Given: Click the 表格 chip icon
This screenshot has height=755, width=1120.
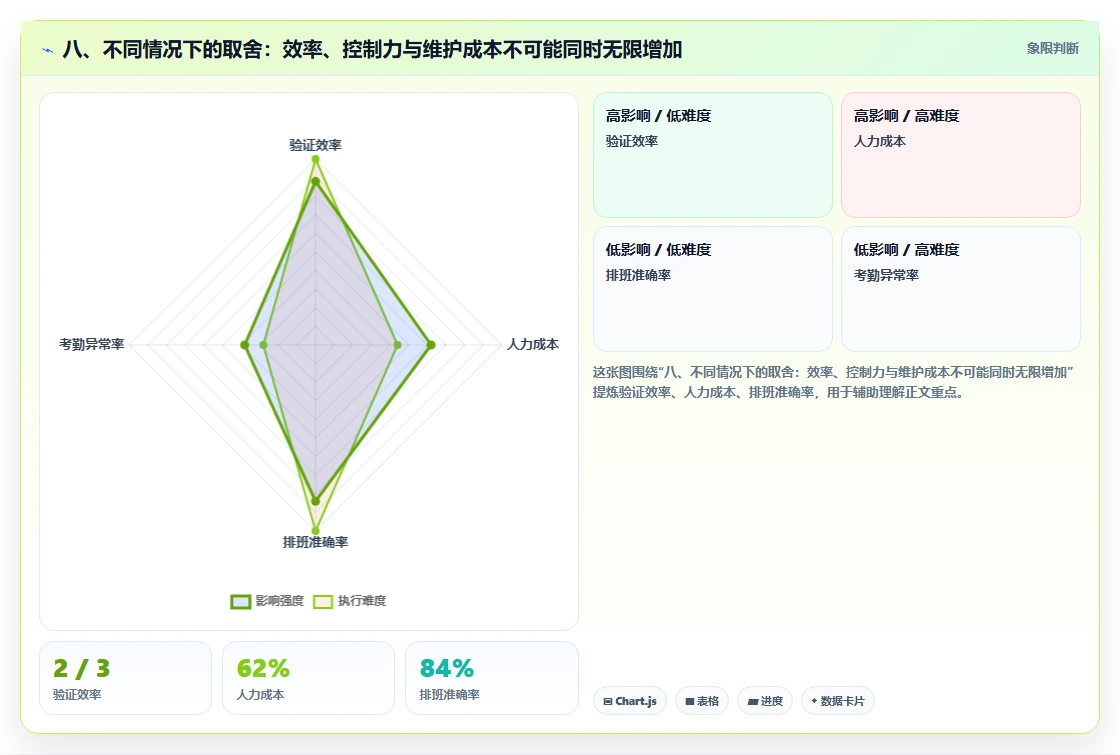Looking at the screenshot, I should (x=689, y=701).
